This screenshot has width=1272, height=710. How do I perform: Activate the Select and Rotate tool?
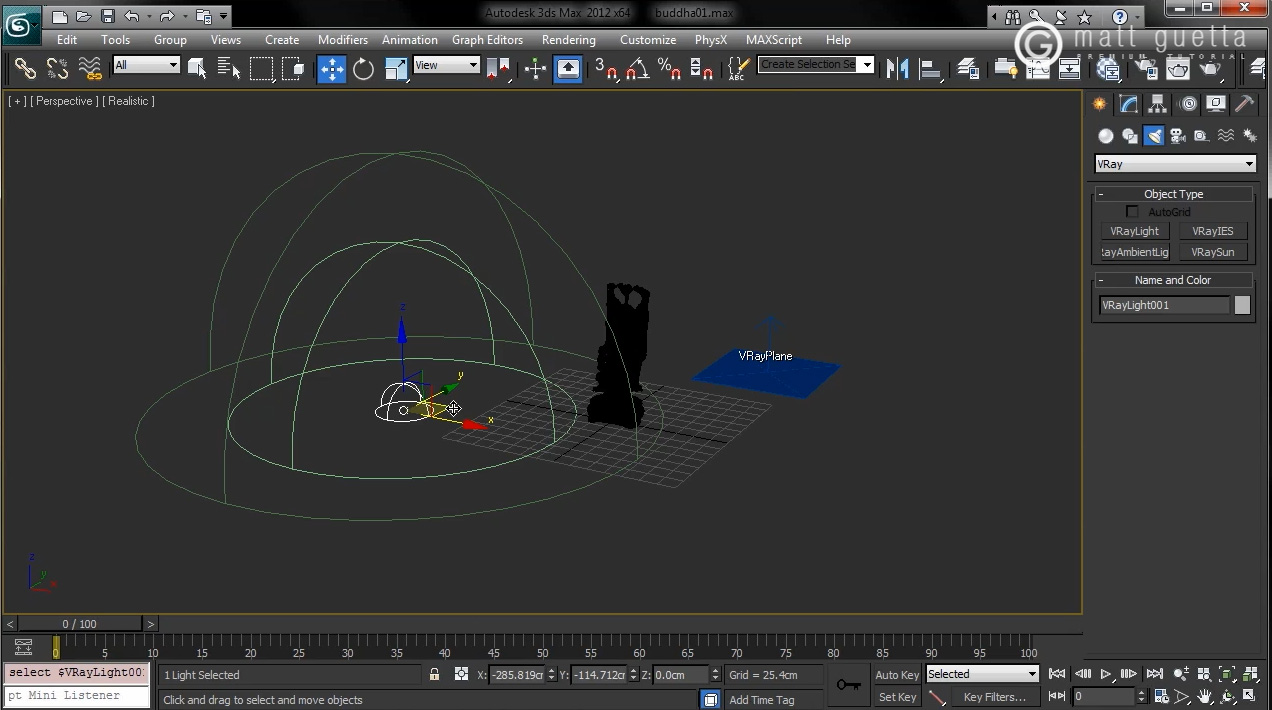[x=364, y=68]
